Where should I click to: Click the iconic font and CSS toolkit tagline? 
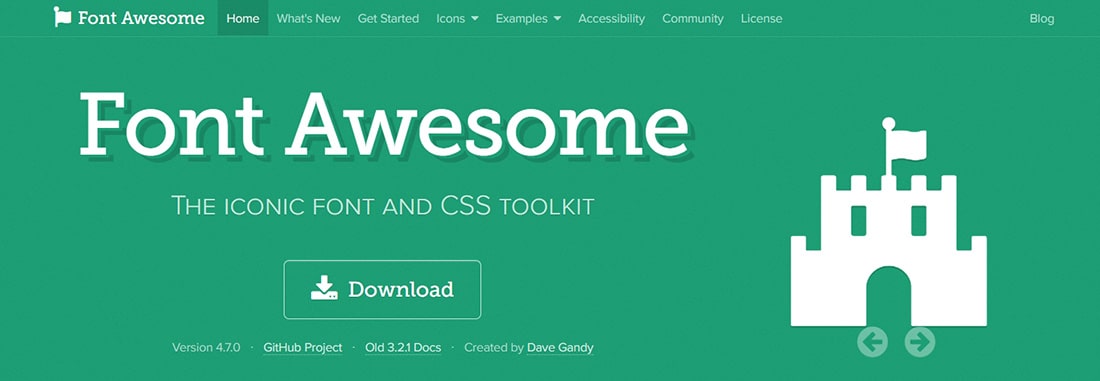[383, 206]
